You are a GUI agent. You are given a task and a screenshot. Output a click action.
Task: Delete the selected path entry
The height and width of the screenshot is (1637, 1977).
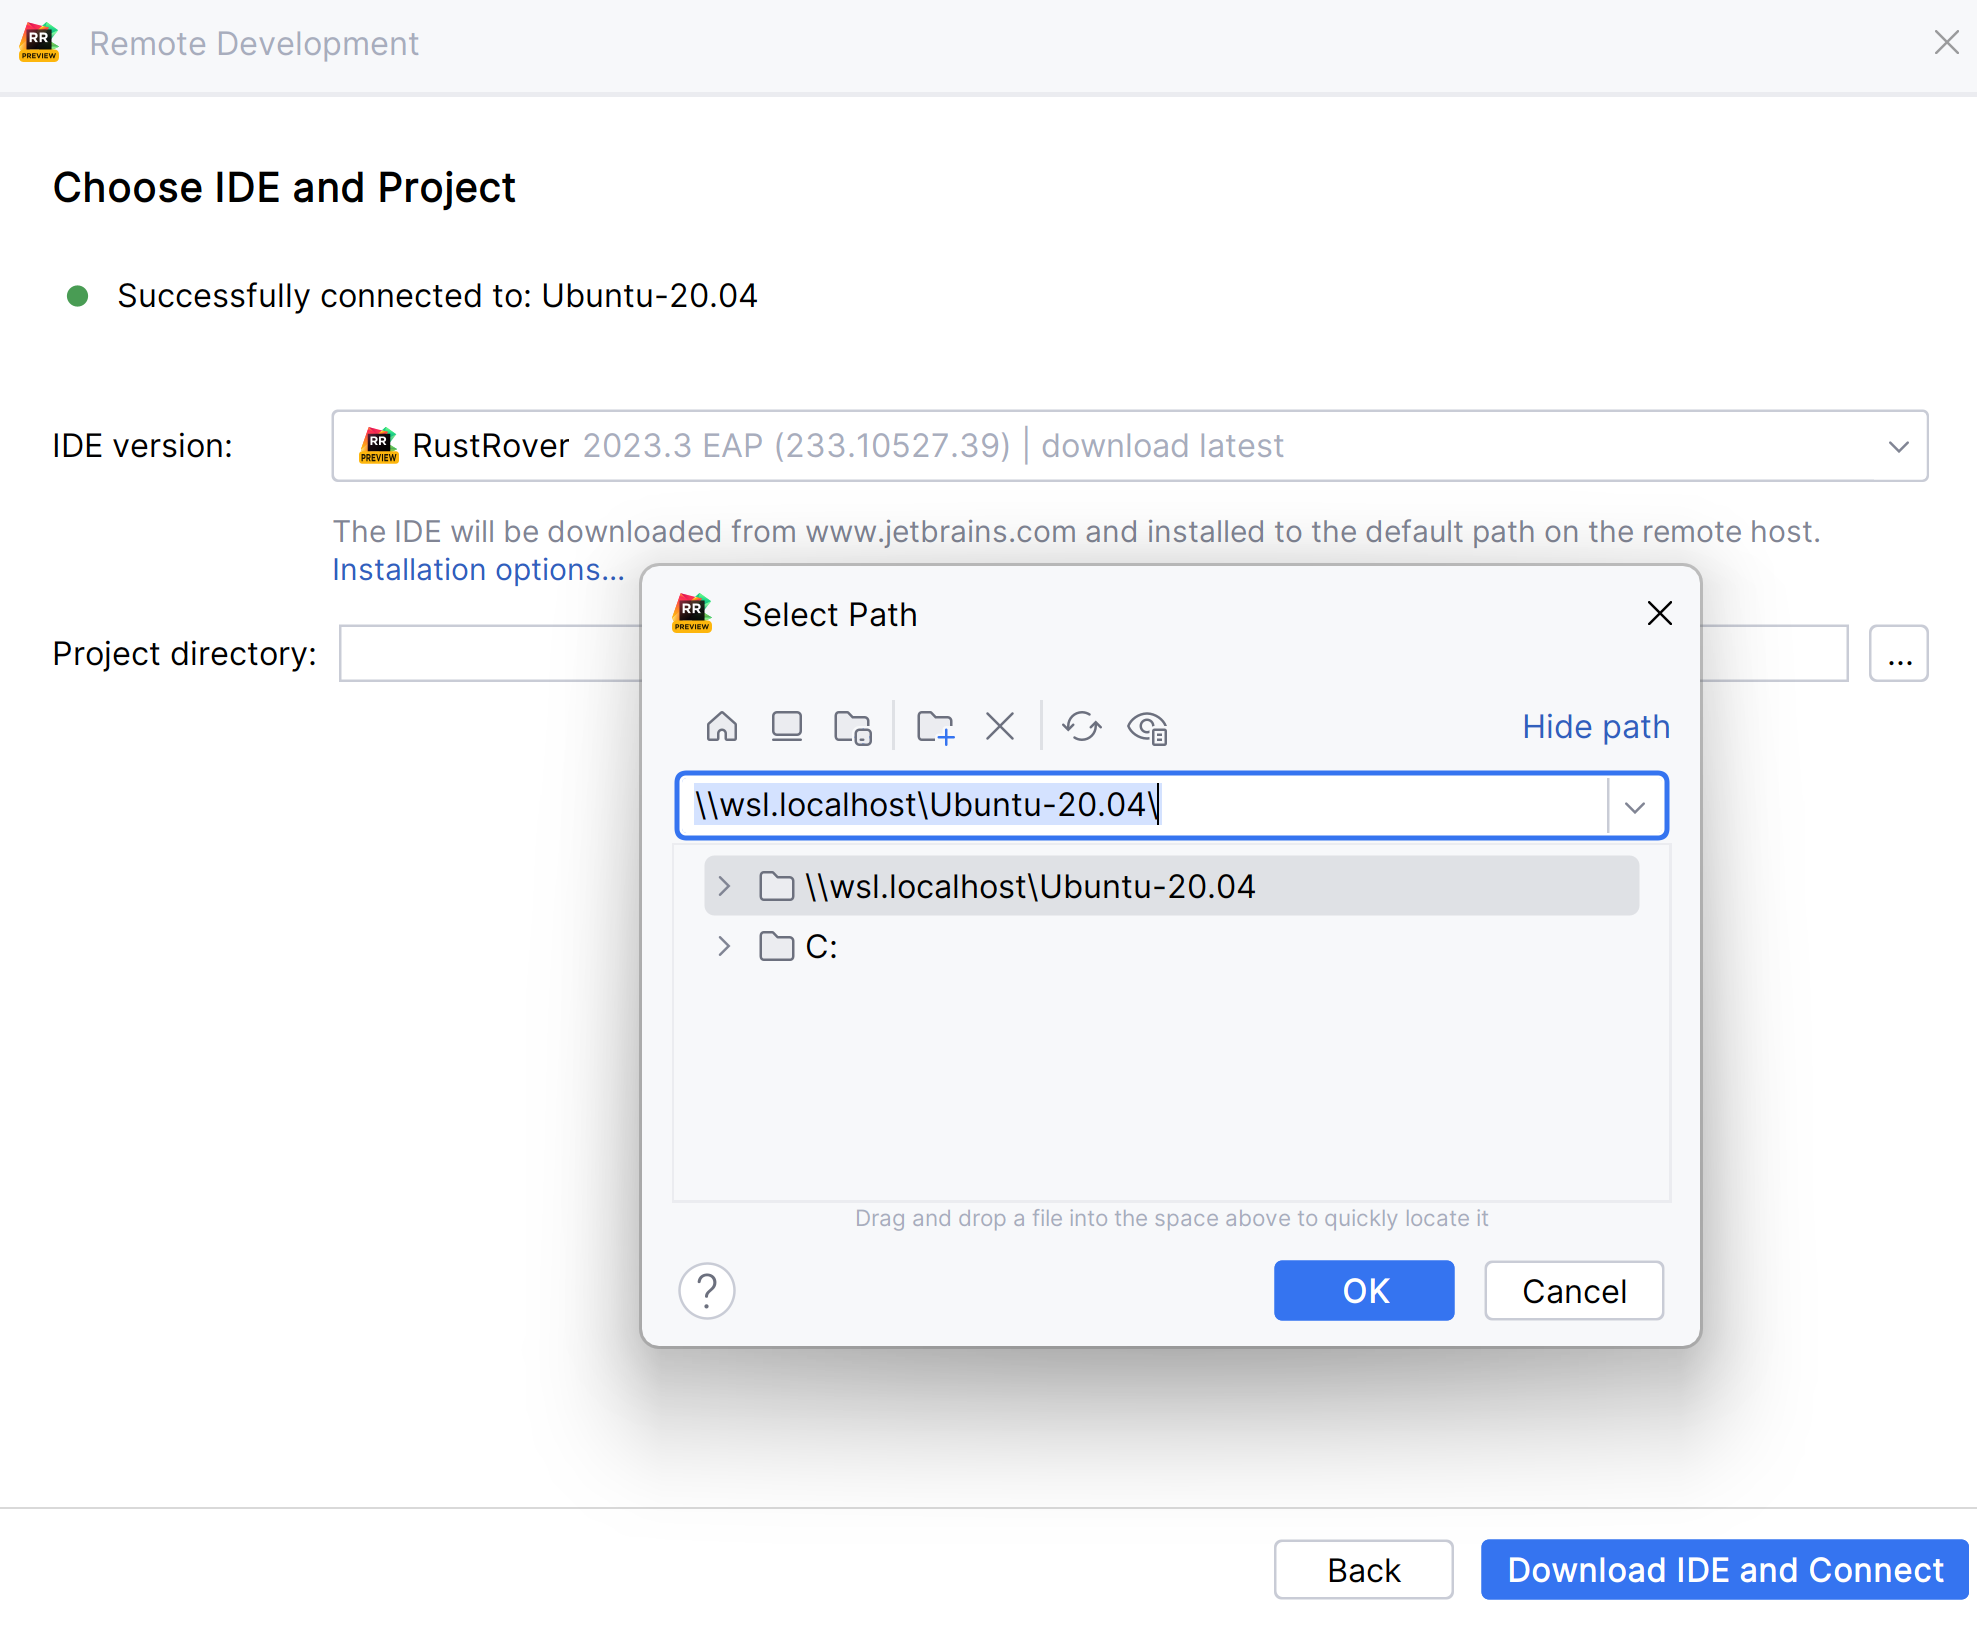(999, 727)
